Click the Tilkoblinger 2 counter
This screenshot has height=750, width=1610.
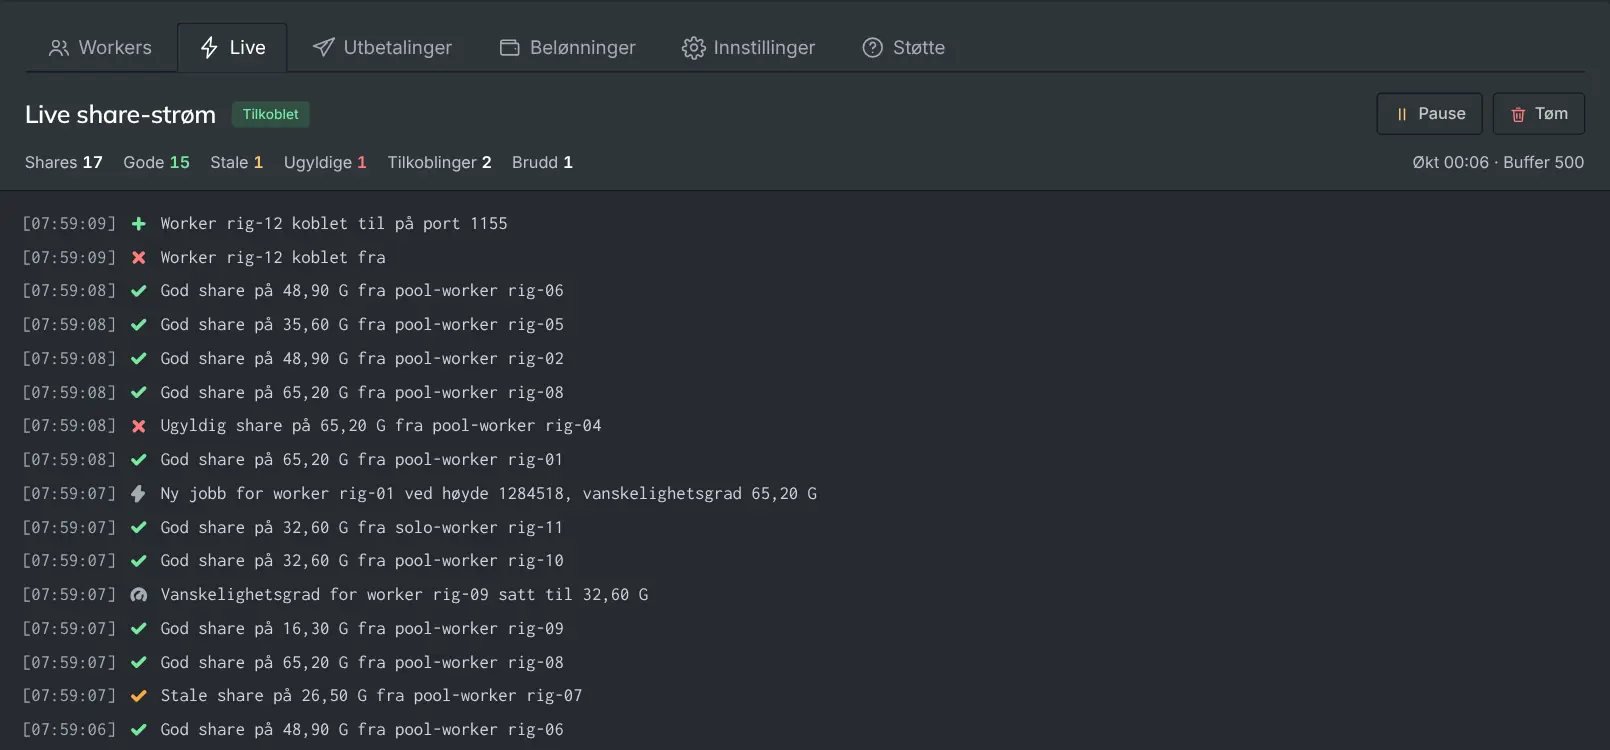click(x=439, y=162)
